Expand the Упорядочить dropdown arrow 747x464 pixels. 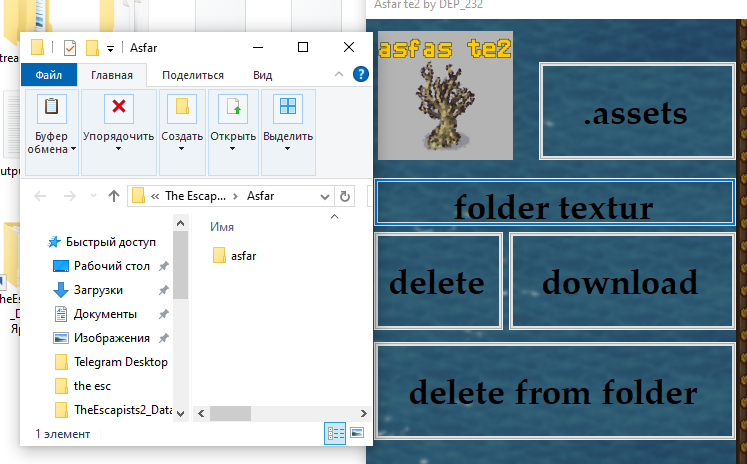click(x=118, y=149)
